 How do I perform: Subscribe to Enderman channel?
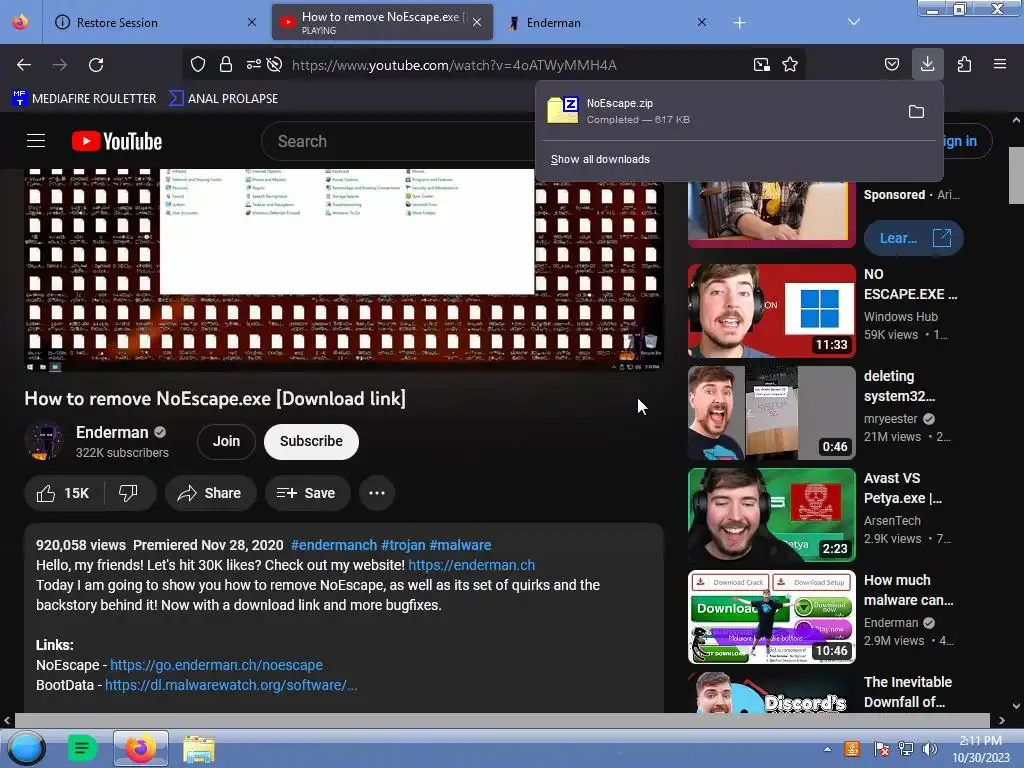312,441
